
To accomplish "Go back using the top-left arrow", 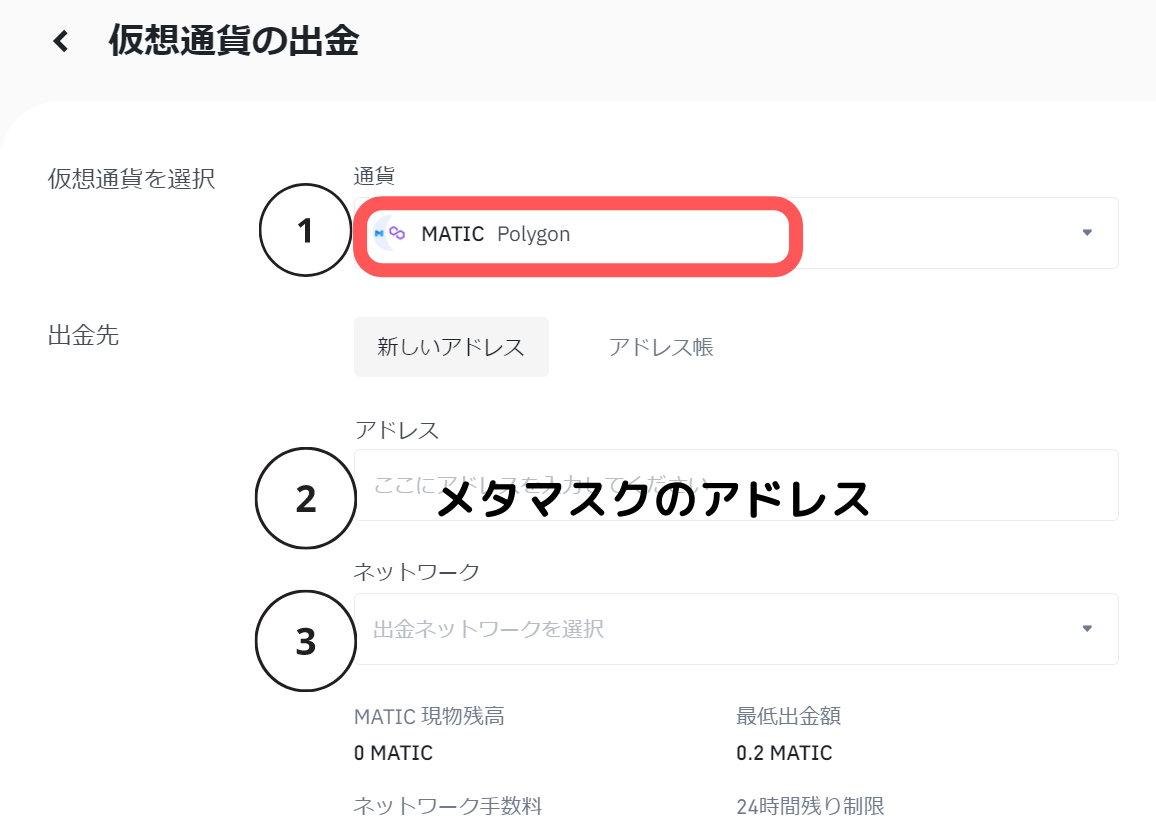I will 62,41.
